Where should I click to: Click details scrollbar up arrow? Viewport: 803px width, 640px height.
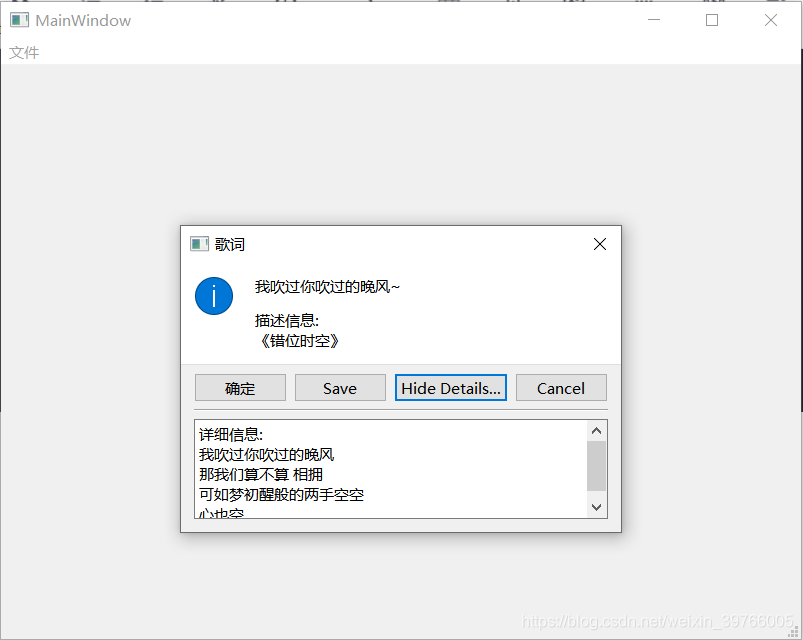coord(596,431)
